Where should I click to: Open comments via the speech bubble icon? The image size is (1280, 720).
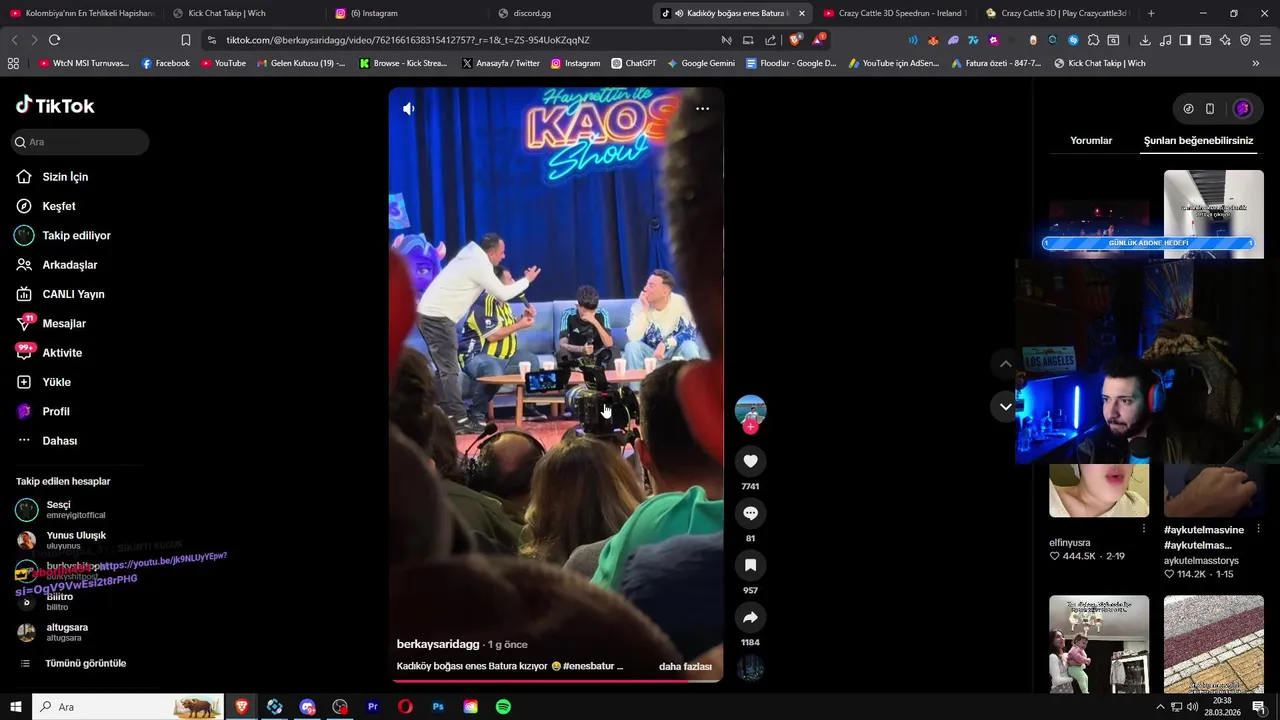click(x=750, y=513)
